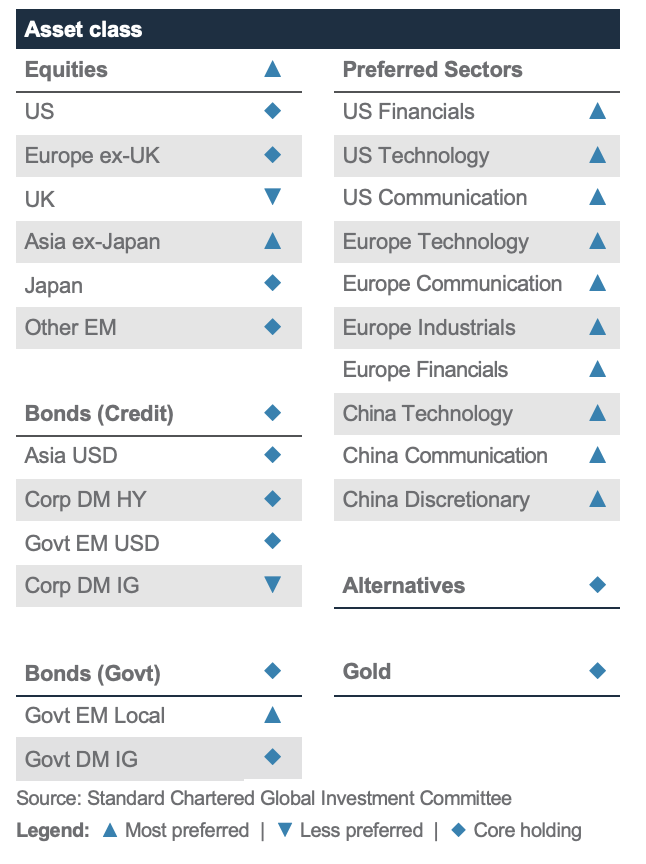The width and height of the screenshot is (646, 864).
Task: Click the up triangle beside Asia ex-Japan
Action: 272,241
